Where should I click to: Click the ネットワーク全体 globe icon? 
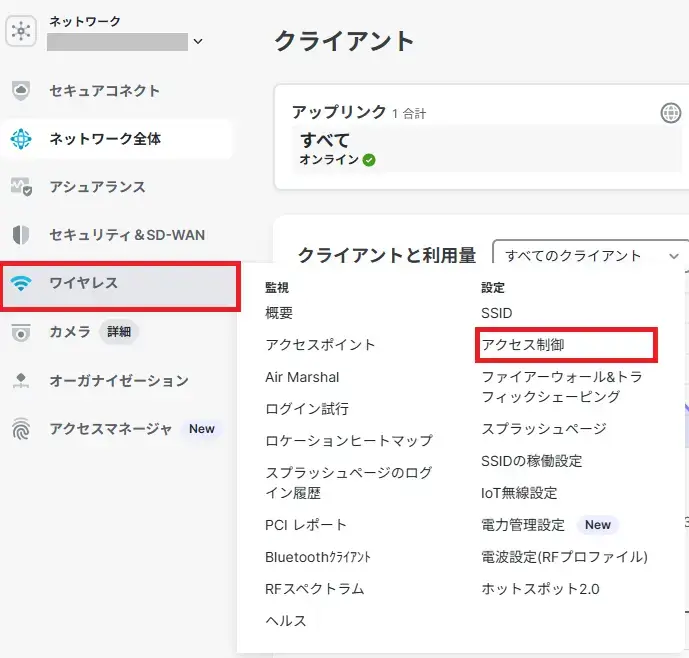(x=20, y=139)
